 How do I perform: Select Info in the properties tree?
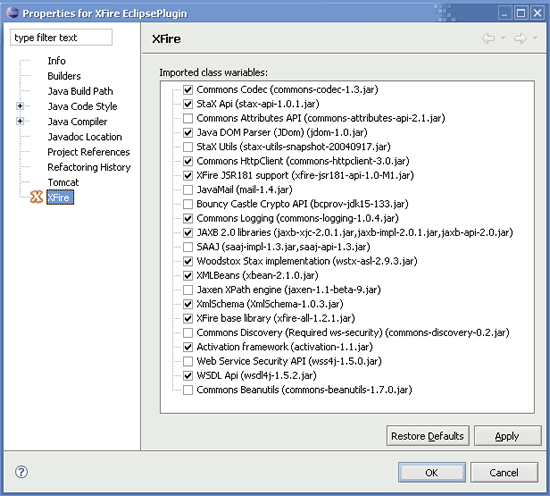[x=56, y=61]
